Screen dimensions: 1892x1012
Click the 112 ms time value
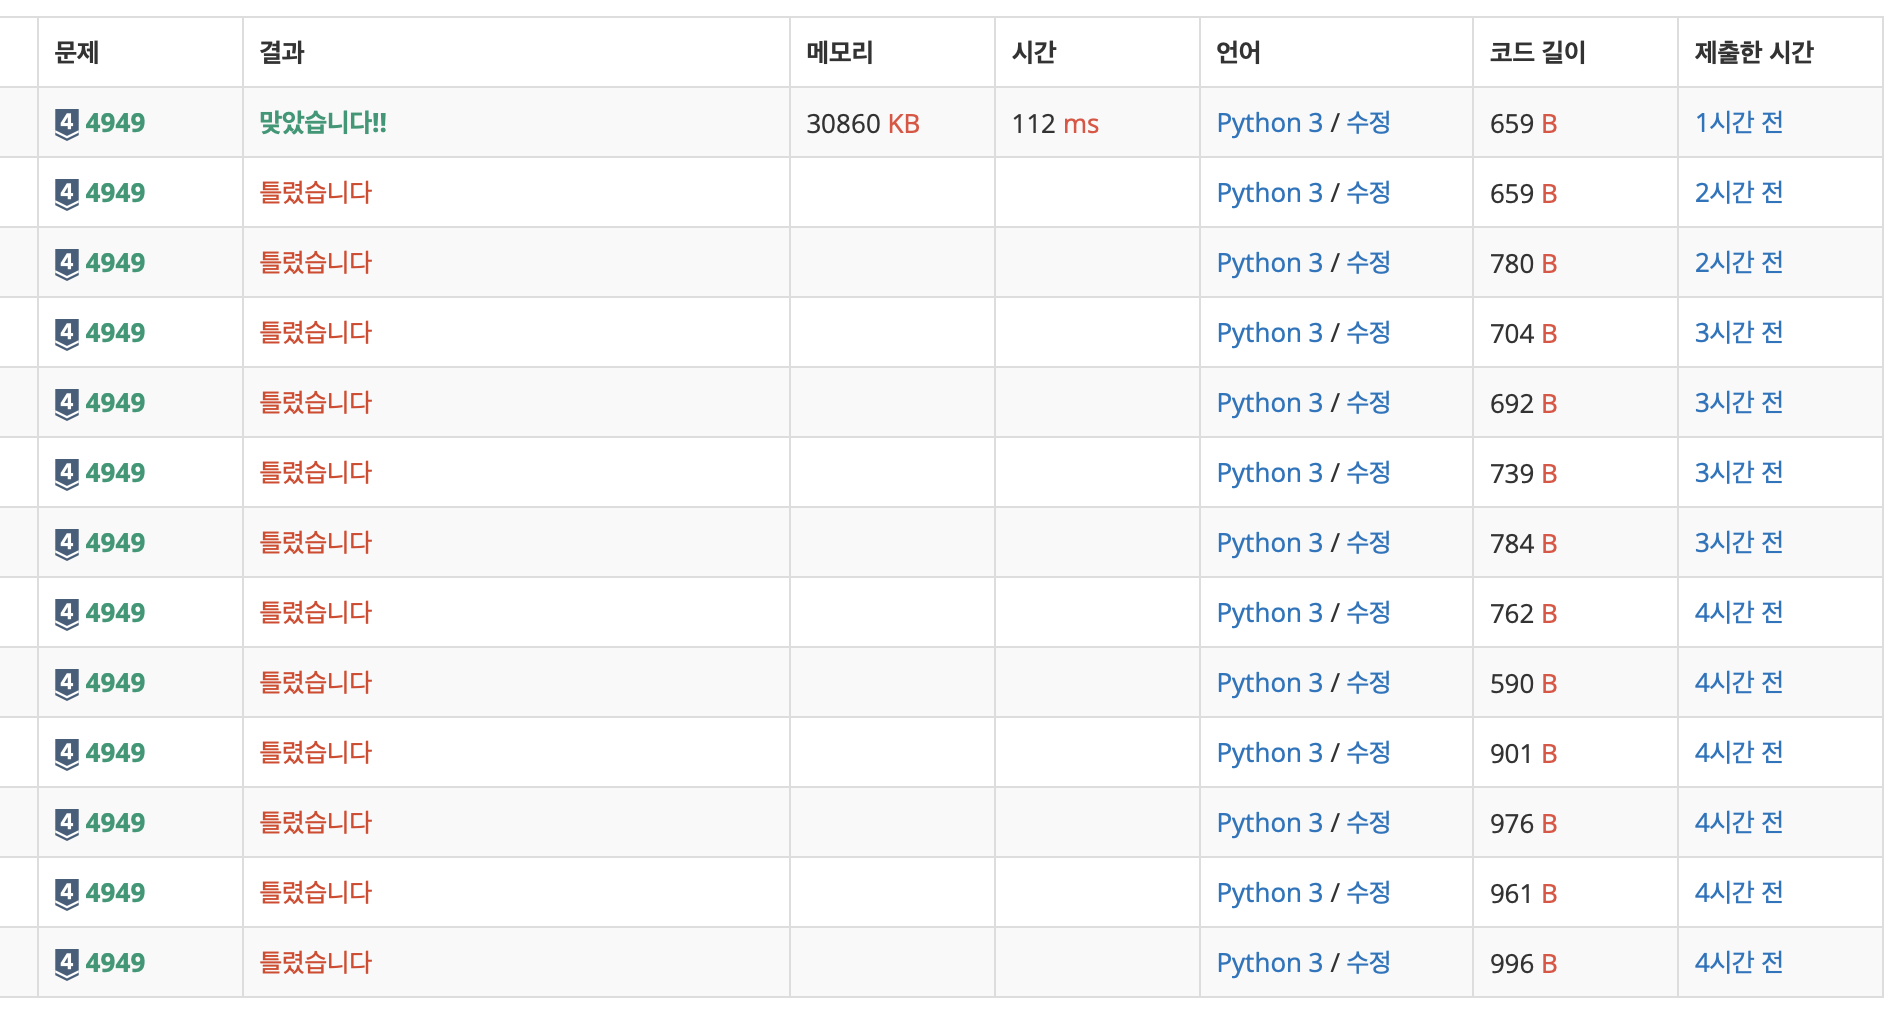tap(1055, 124)
